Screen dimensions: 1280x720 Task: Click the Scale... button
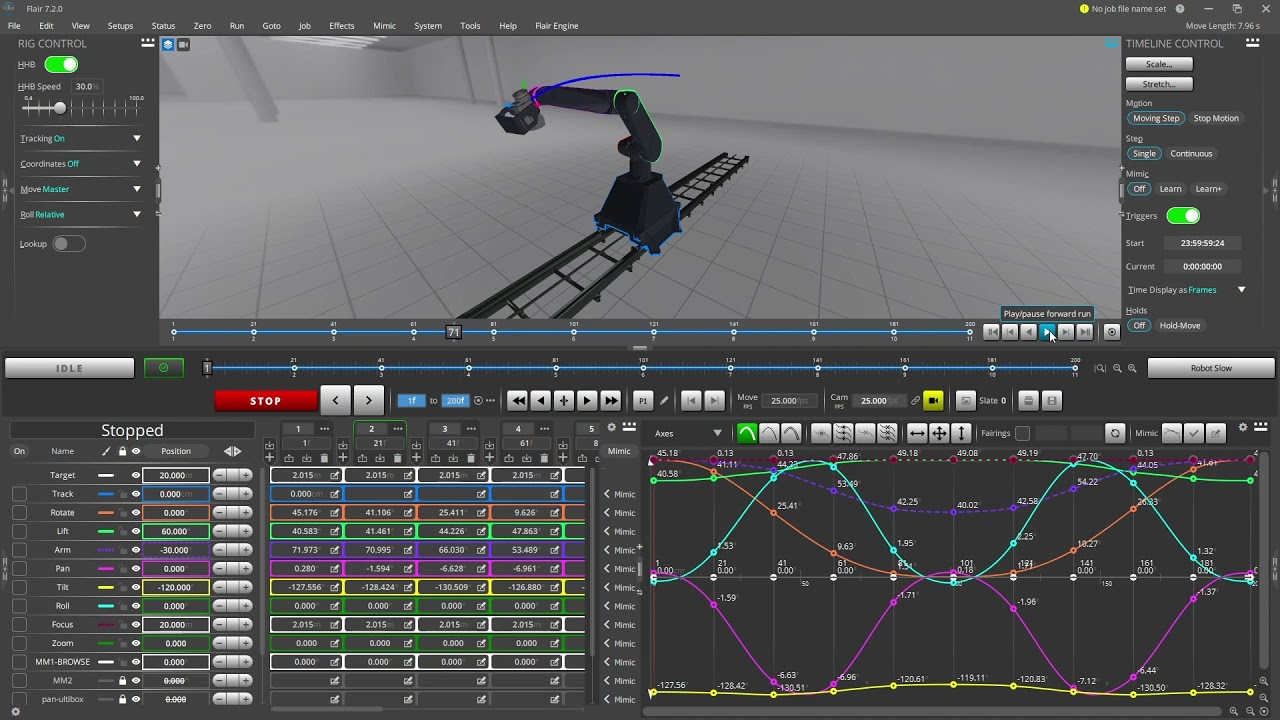[1159, 64]
